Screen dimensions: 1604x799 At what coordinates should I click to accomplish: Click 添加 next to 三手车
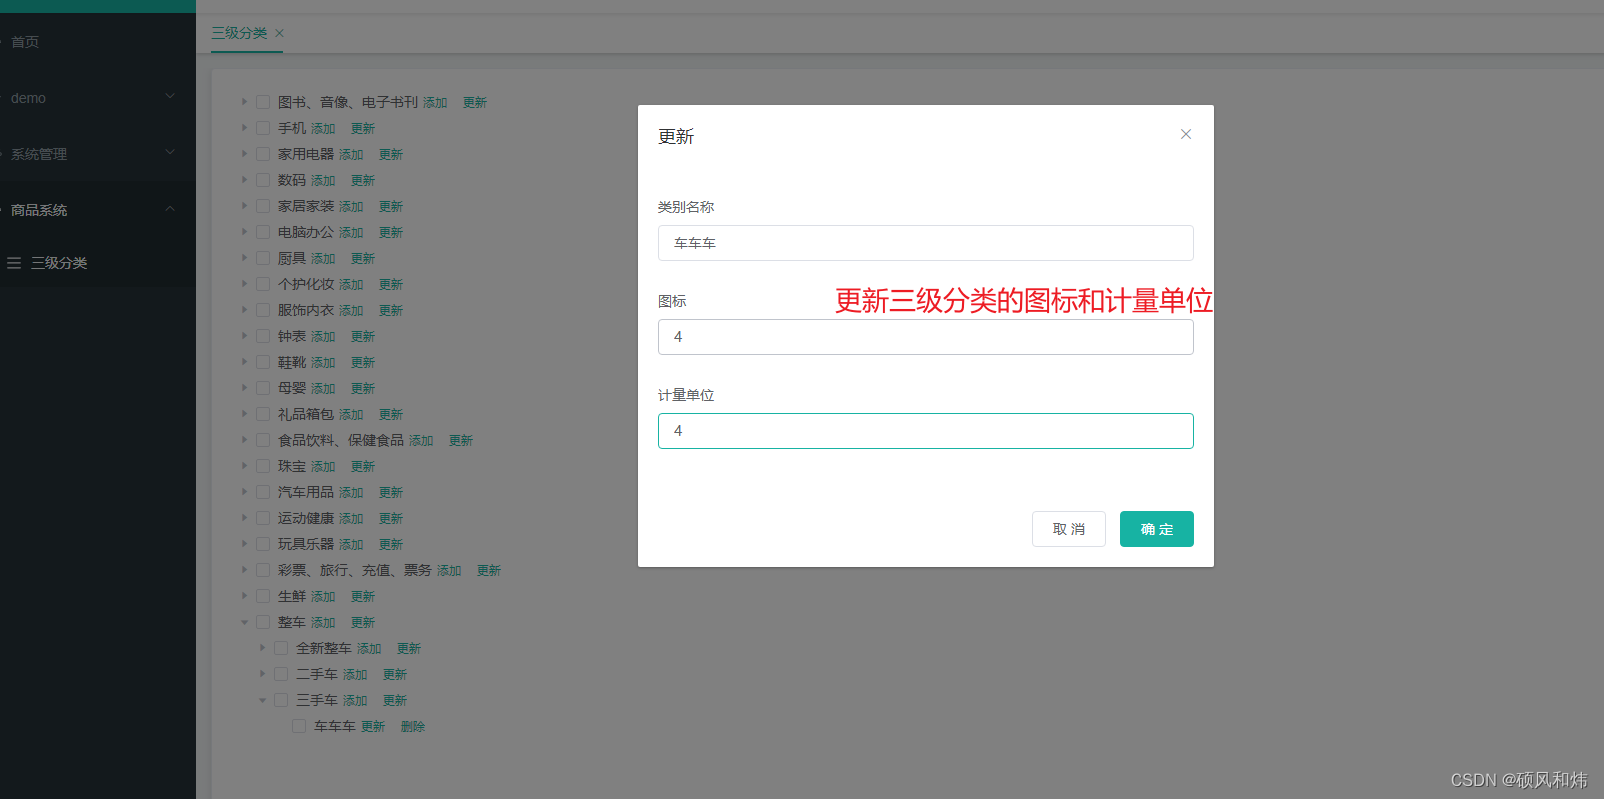[355, 701]
